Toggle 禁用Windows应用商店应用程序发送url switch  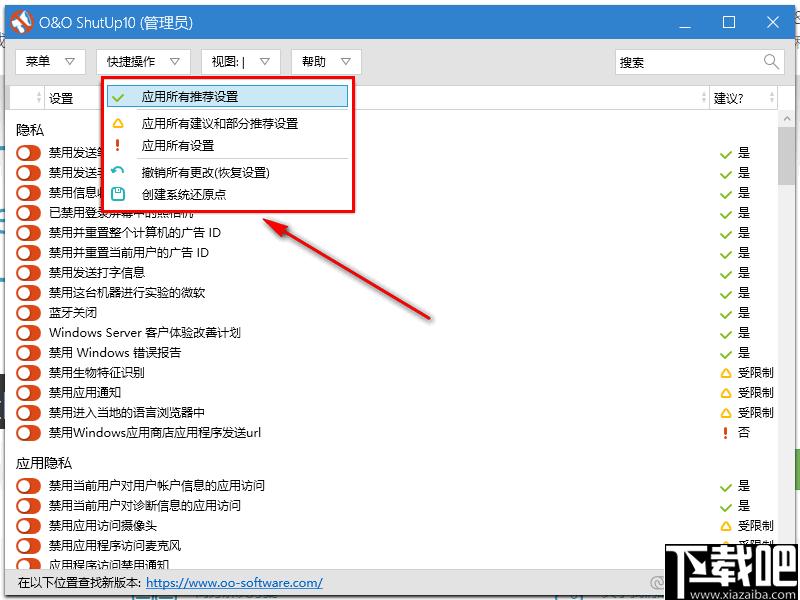click(x=28, y=433)
